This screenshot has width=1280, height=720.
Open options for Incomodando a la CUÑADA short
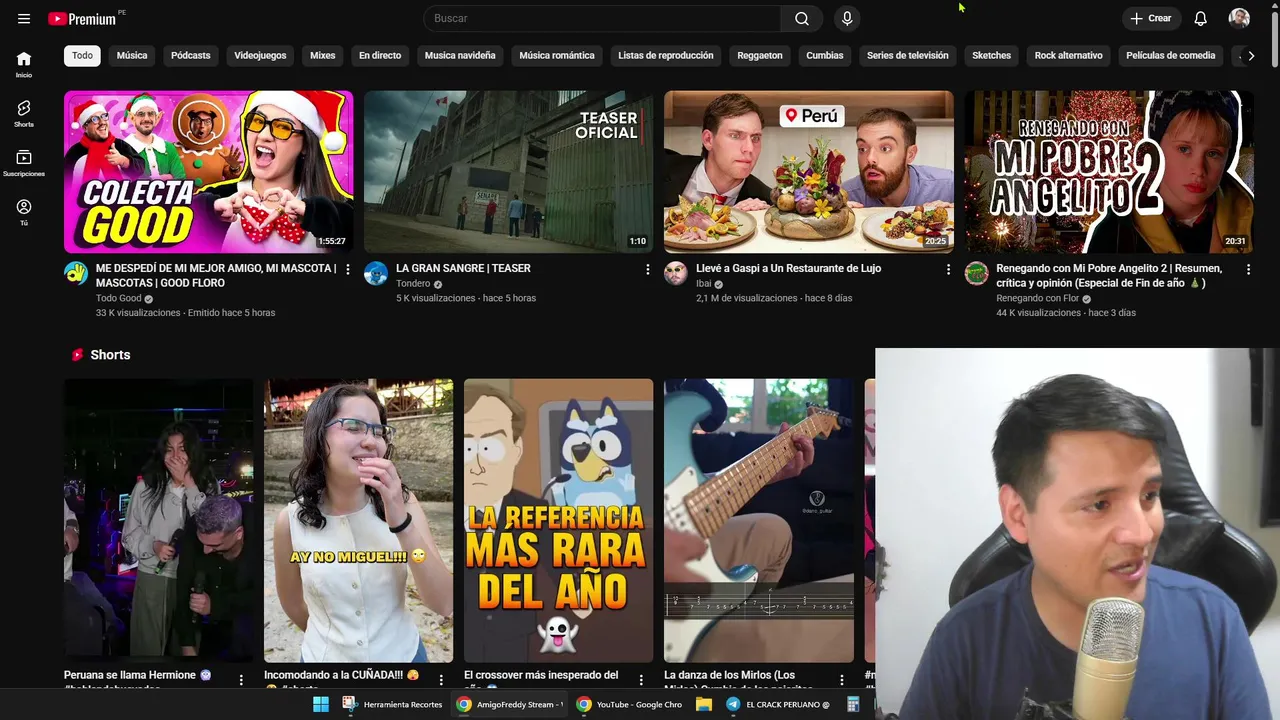pyautogui.click(x=441, y=679)
